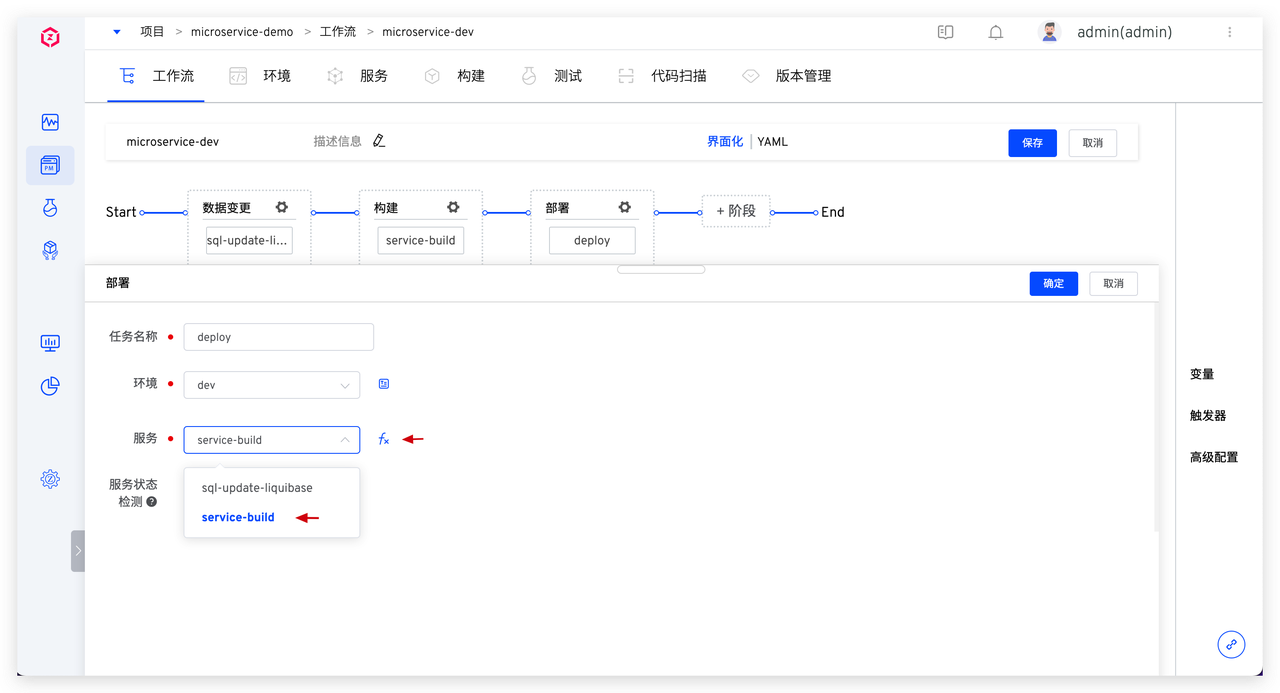Open the 触发器 side panel
This screenshot has width=1280, height=693.
[x=1208, y=416]
